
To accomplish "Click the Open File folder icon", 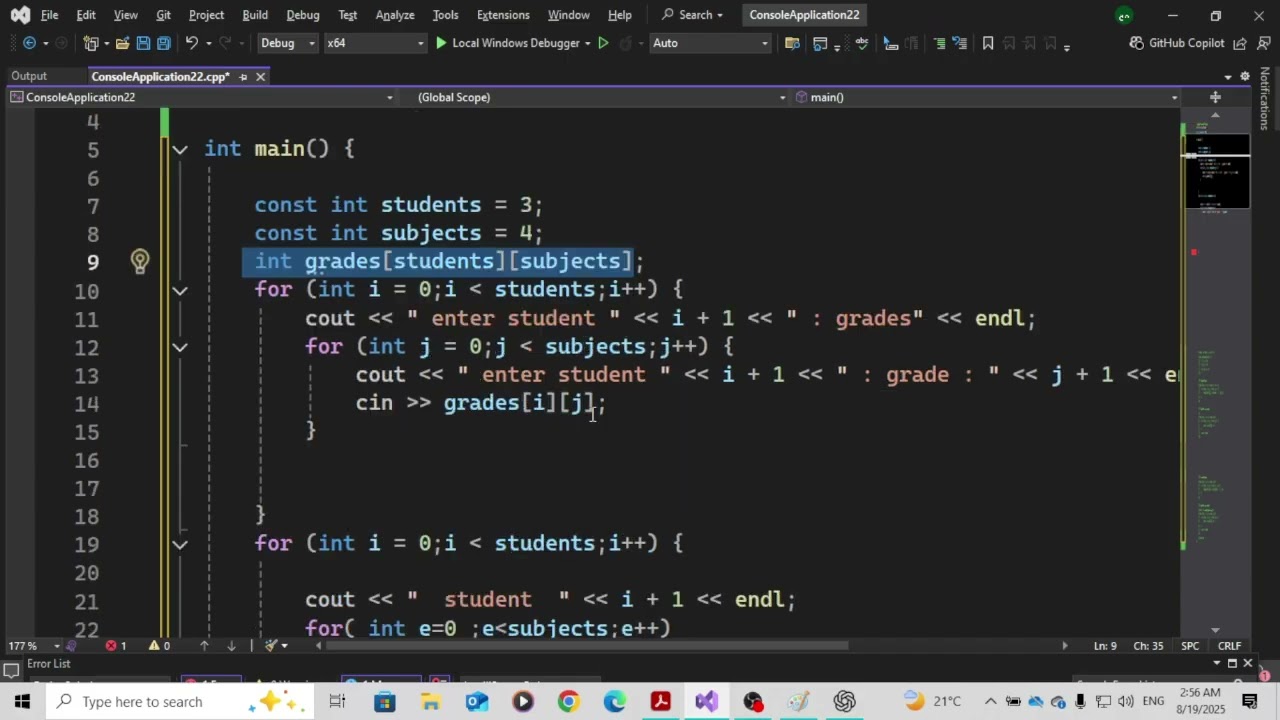I will click(122, 43).
